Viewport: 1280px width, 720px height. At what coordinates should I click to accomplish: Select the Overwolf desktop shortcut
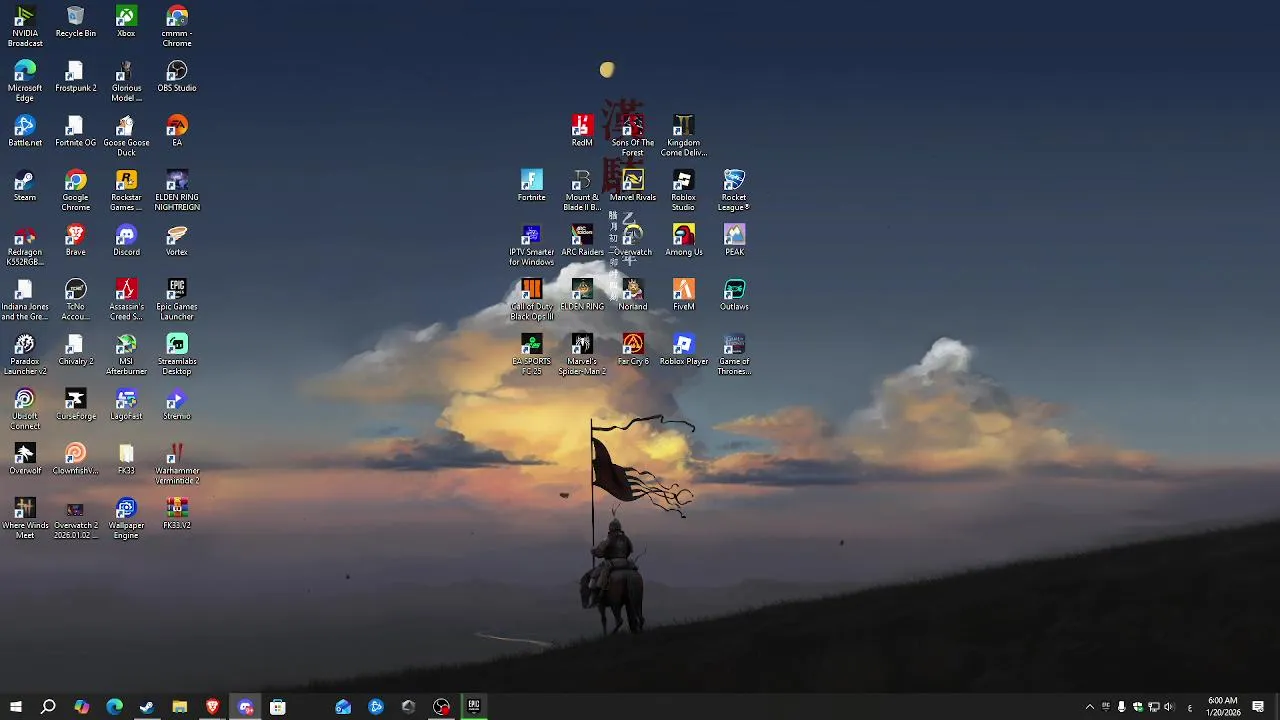coord(25,460)
